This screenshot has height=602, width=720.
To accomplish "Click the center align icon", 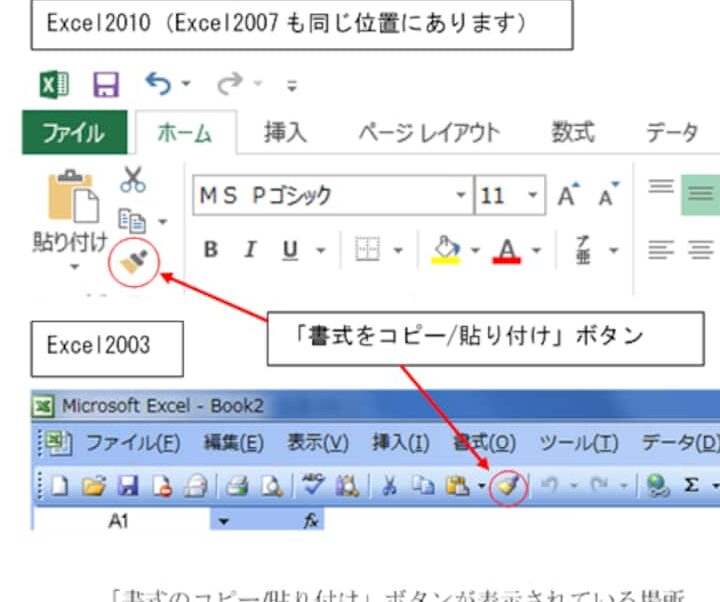I will click(x=701, y=250).
